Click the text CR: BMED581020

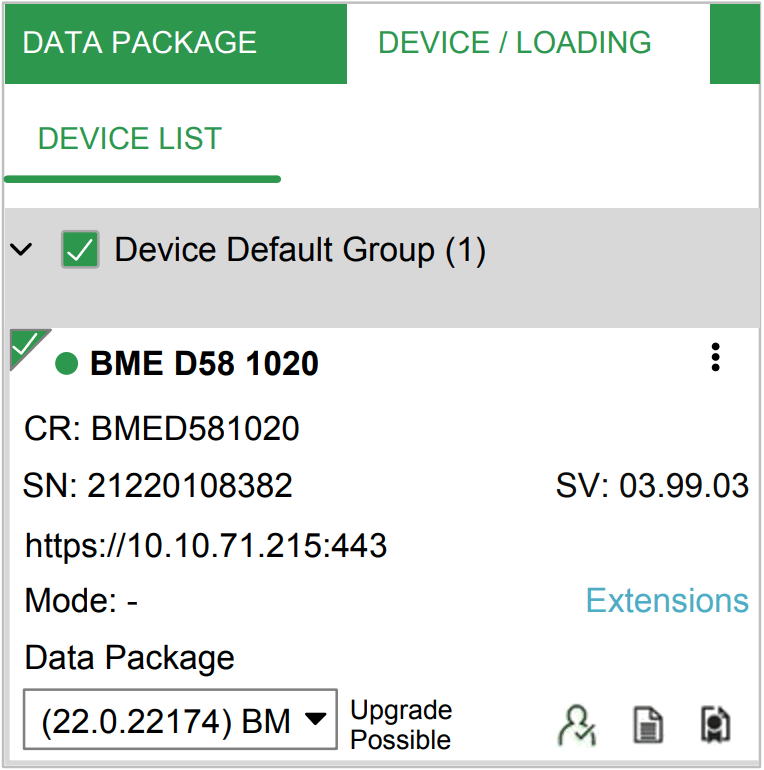[162, 428]
